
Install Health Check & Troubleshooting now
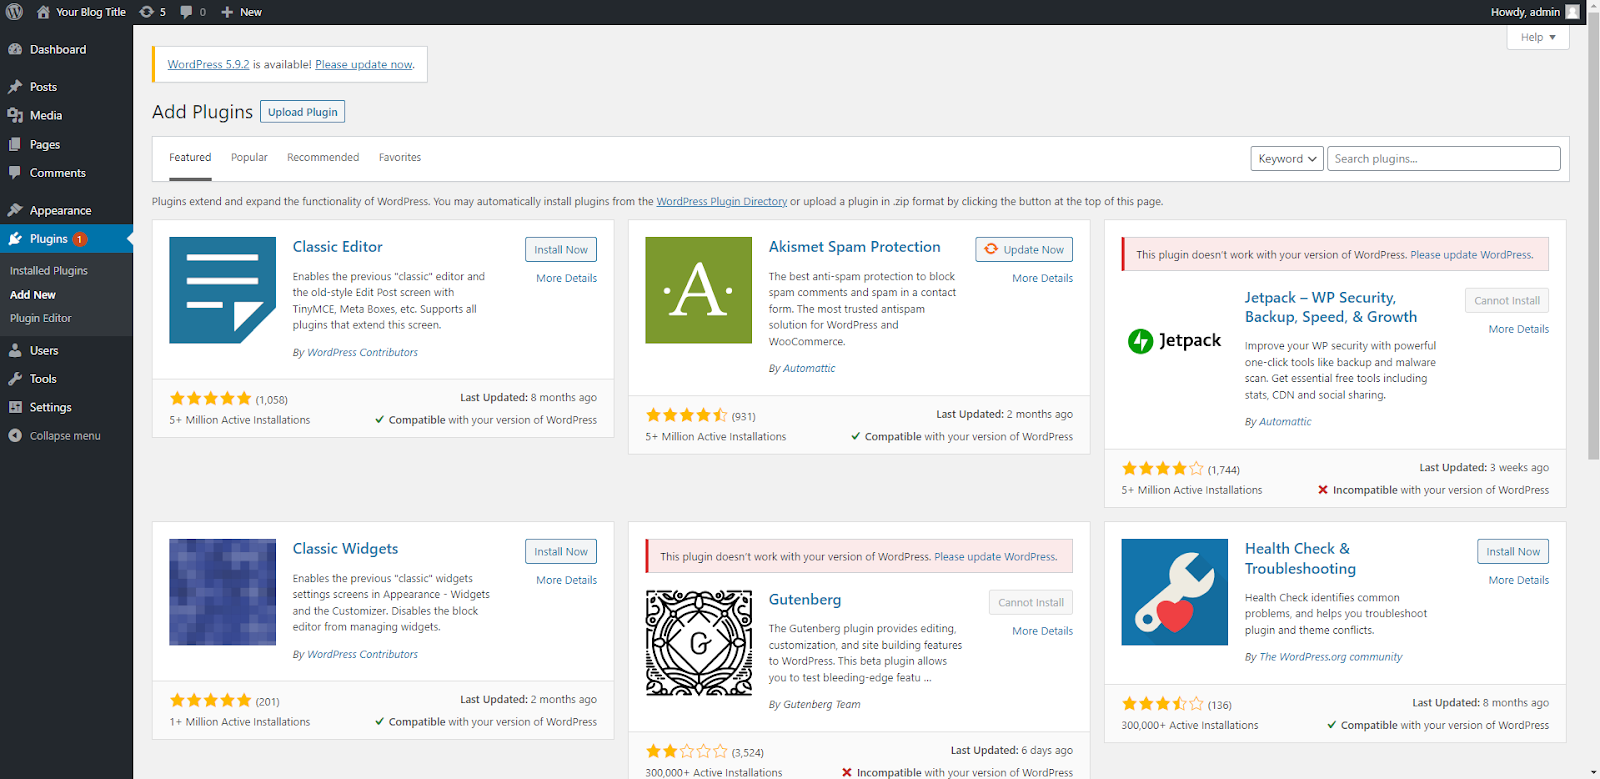coord(1513,552)
